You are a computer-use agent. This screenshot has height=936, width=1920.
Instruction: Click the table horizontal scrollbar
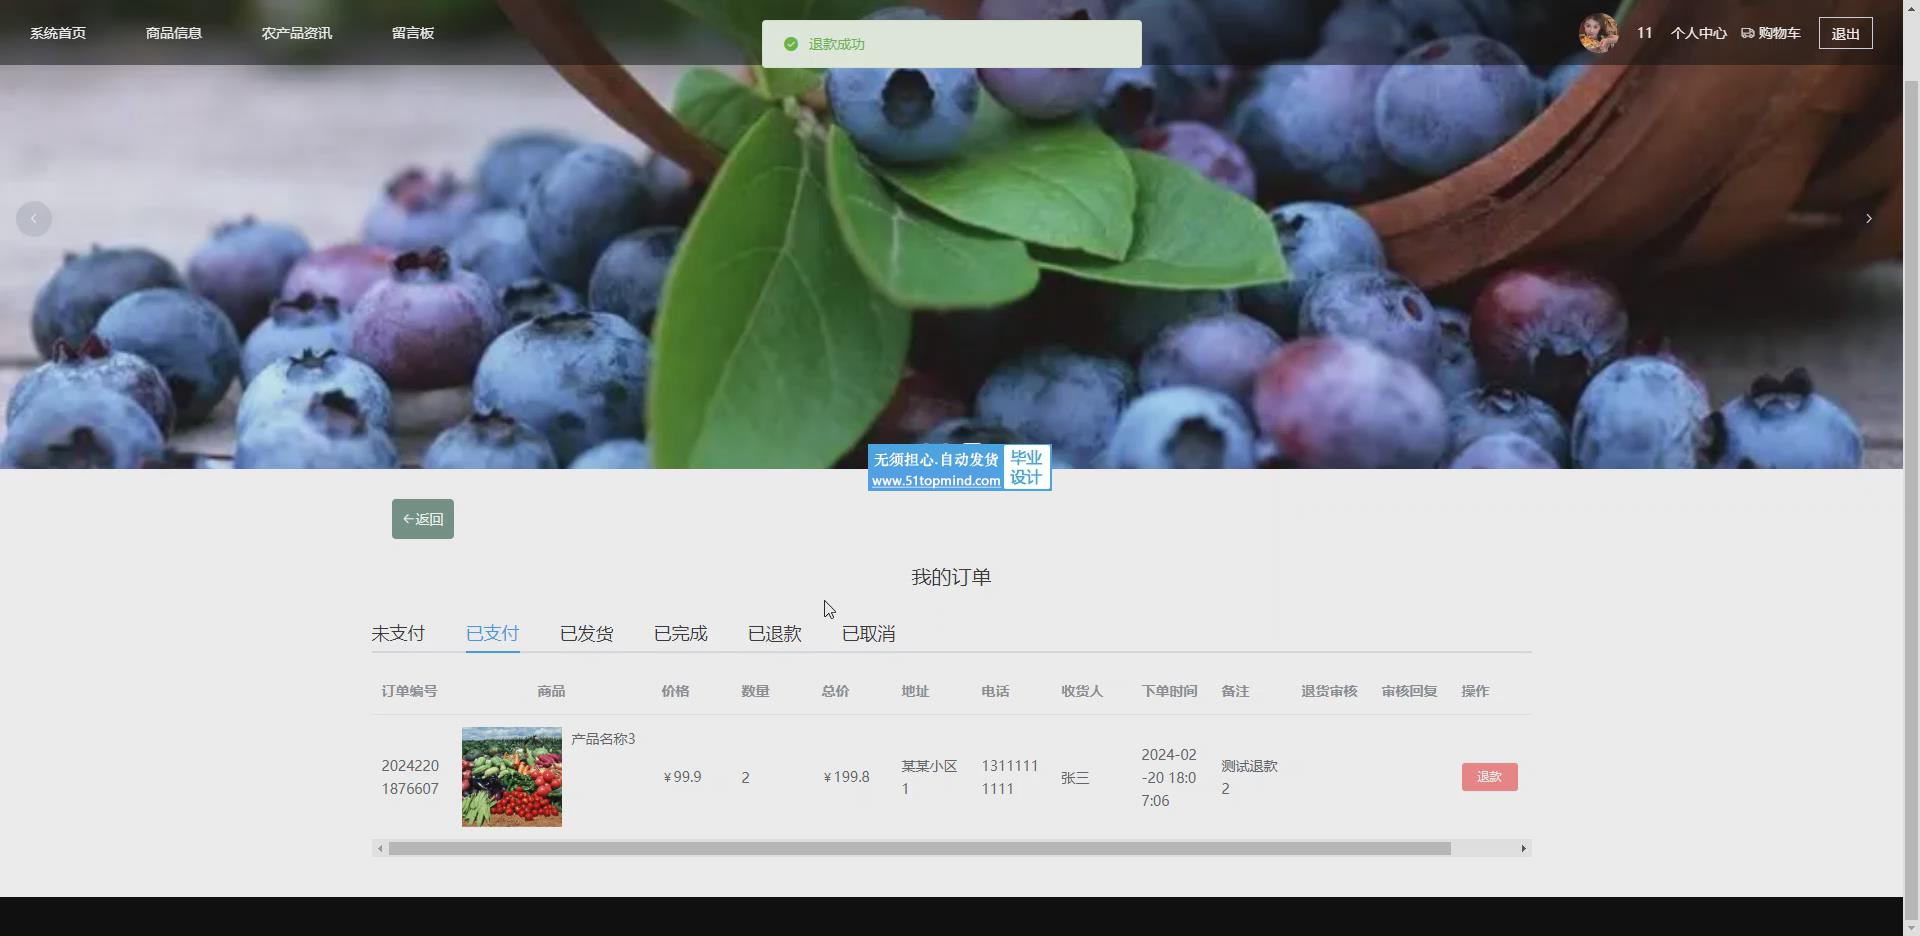pyautogui.click(x=919, y=848)
